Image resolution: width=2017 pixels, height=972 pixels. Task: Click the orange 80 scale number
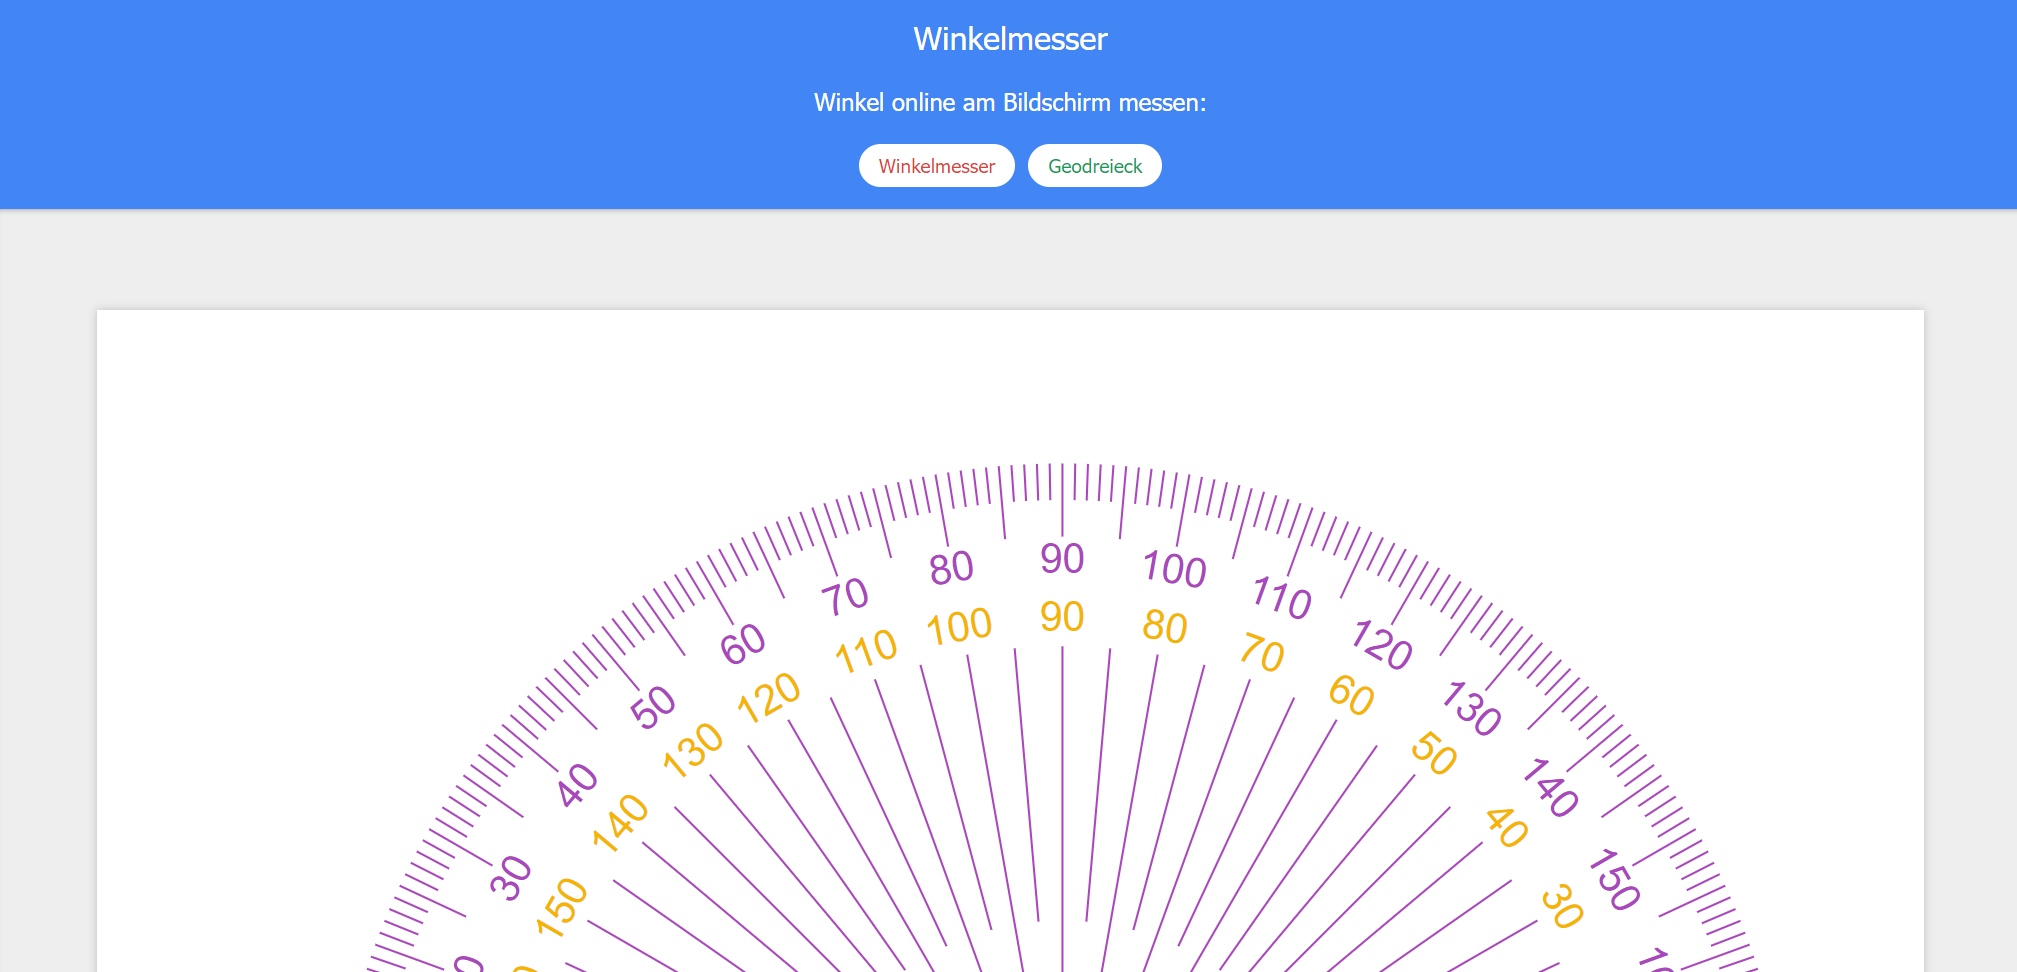1165,627
